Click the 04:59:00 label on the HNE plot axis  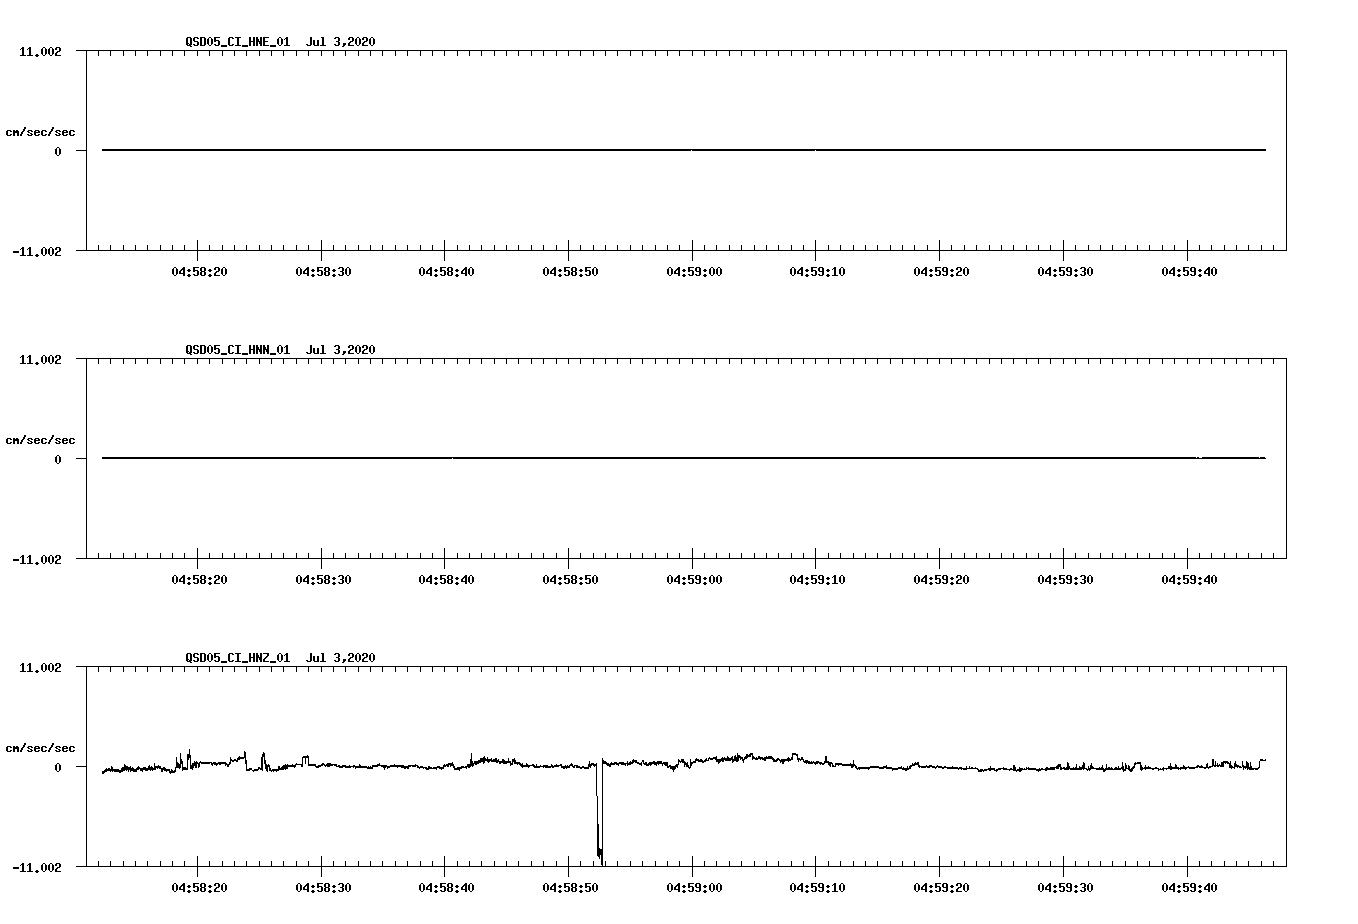pyautogui.click(x=693, y=271)
